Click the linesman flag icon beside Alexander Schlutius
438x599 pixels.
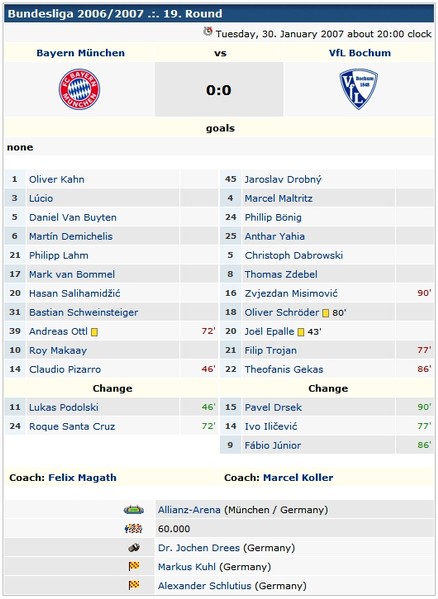point(134,585)
